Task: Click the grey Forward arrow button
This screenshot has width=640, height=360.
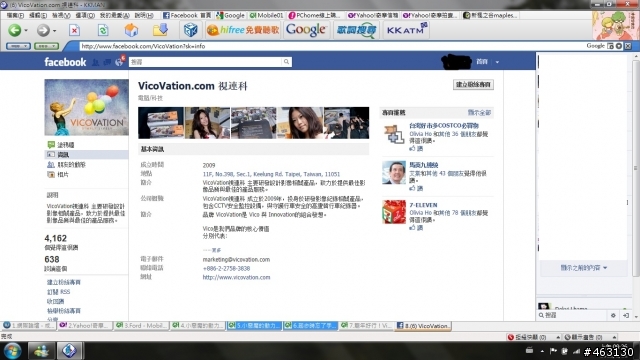Action: [43, 30]
